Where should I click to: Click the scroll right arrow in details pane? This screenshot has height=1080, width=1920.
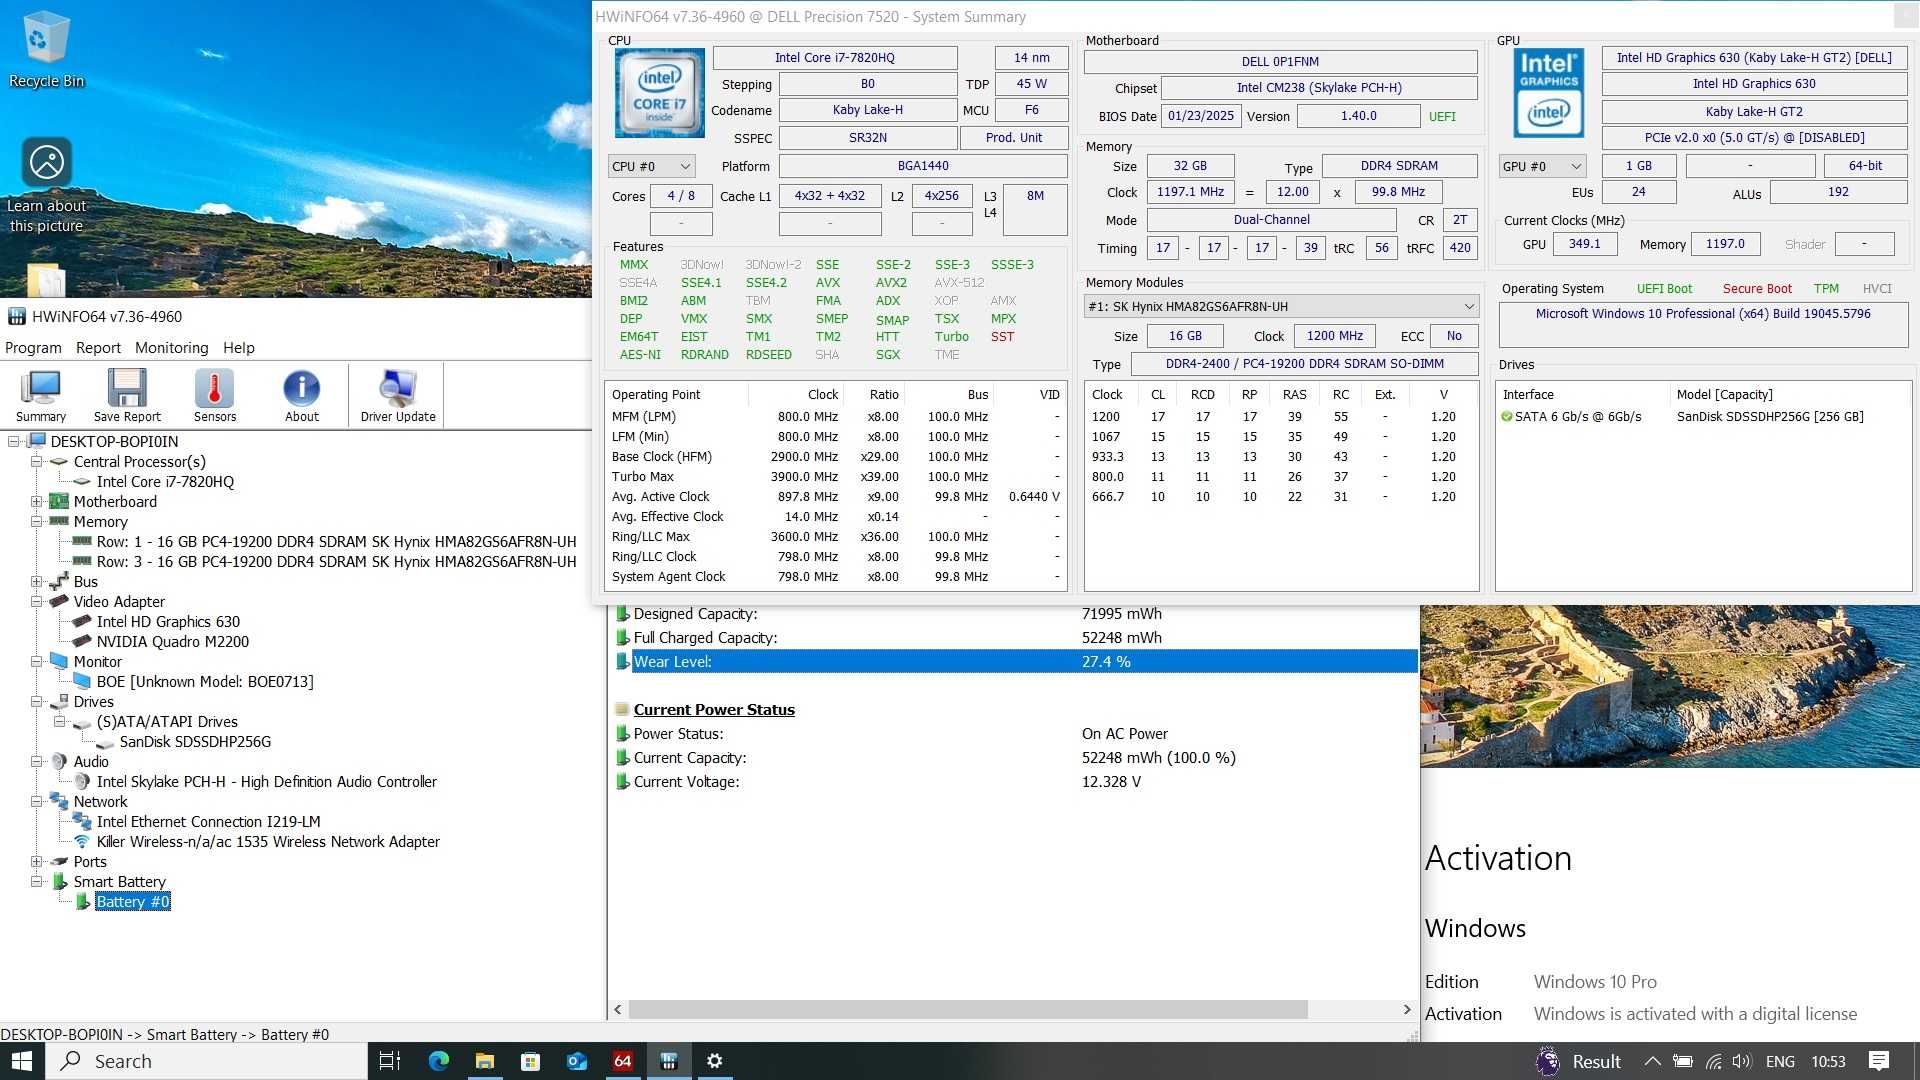[x=1407, y=1009]
